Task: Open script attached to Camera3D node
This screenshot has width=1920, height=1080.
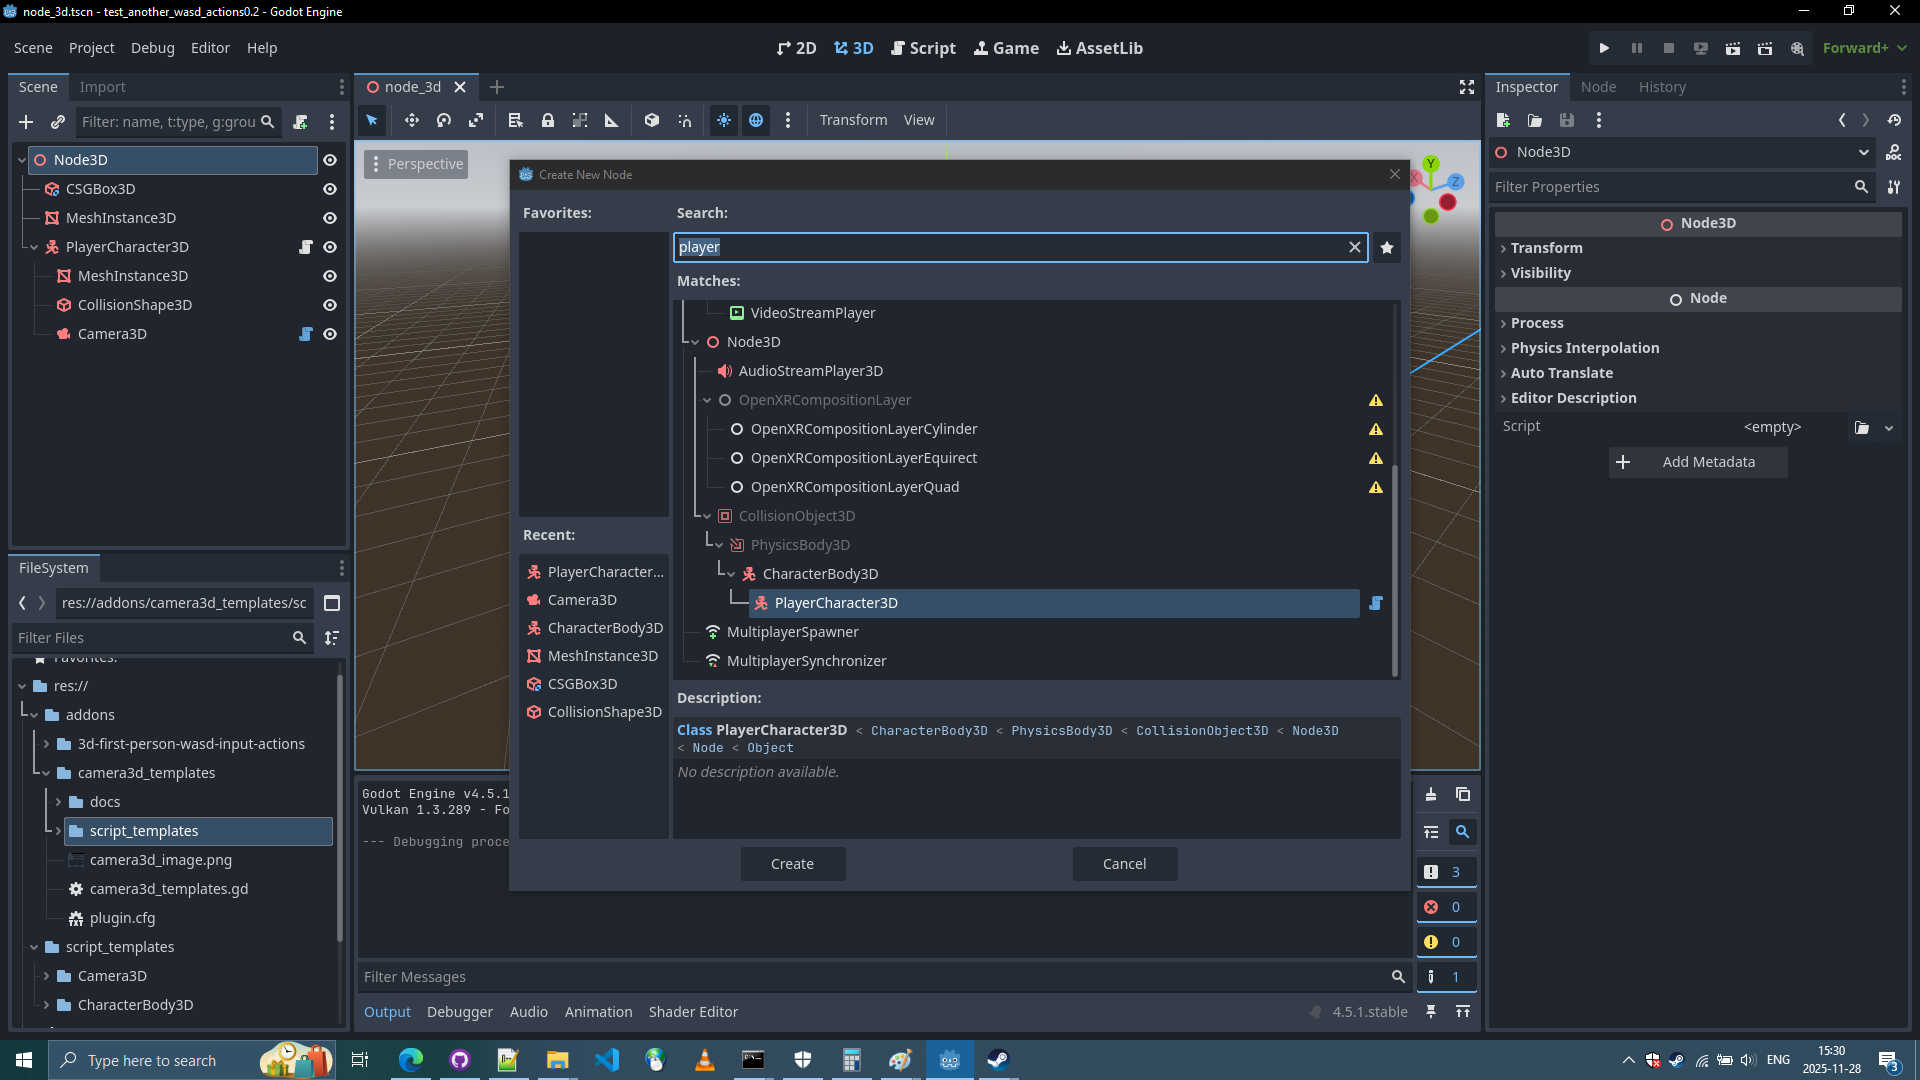Action: (x=306, y=334)
